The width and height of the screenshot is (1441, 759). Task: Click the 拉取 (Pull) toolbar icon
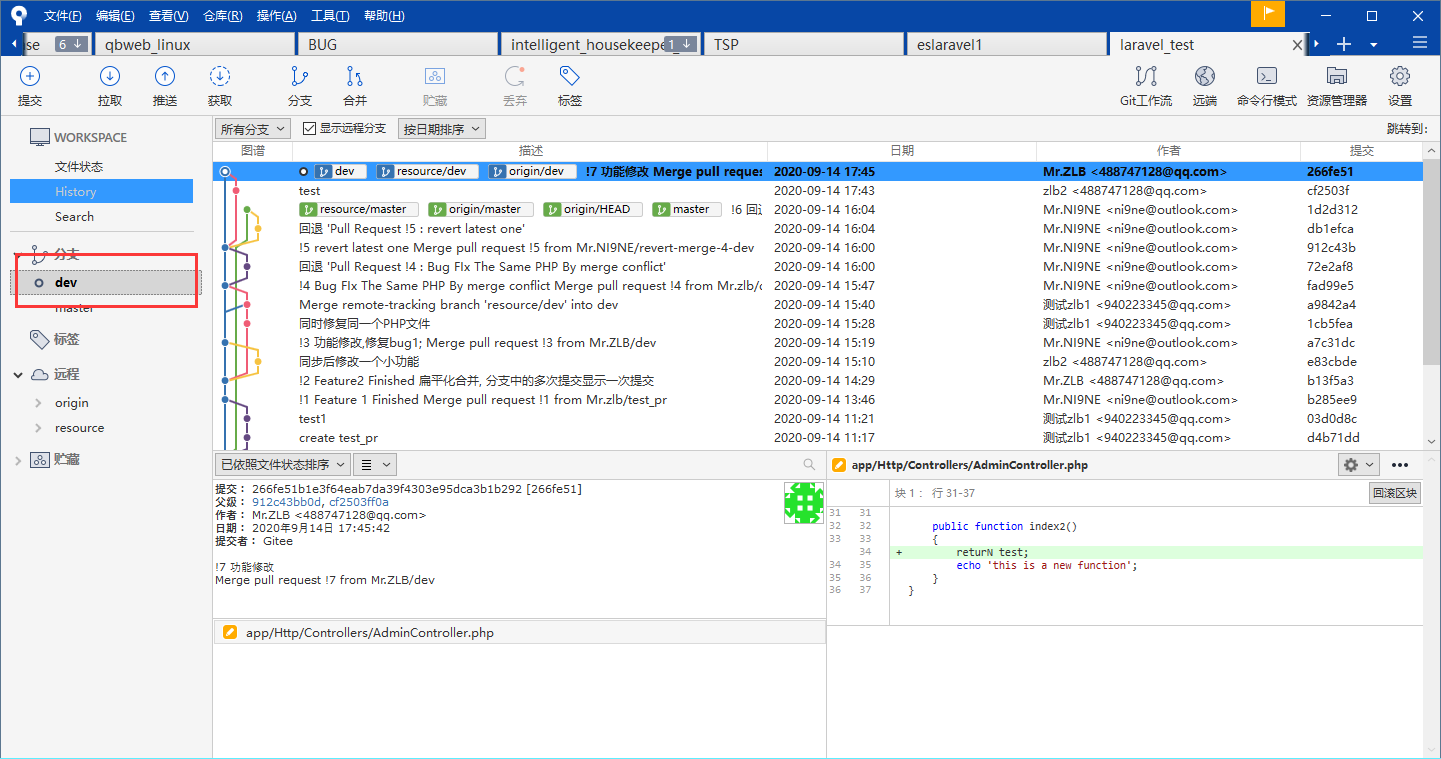(x=110, y=77)
